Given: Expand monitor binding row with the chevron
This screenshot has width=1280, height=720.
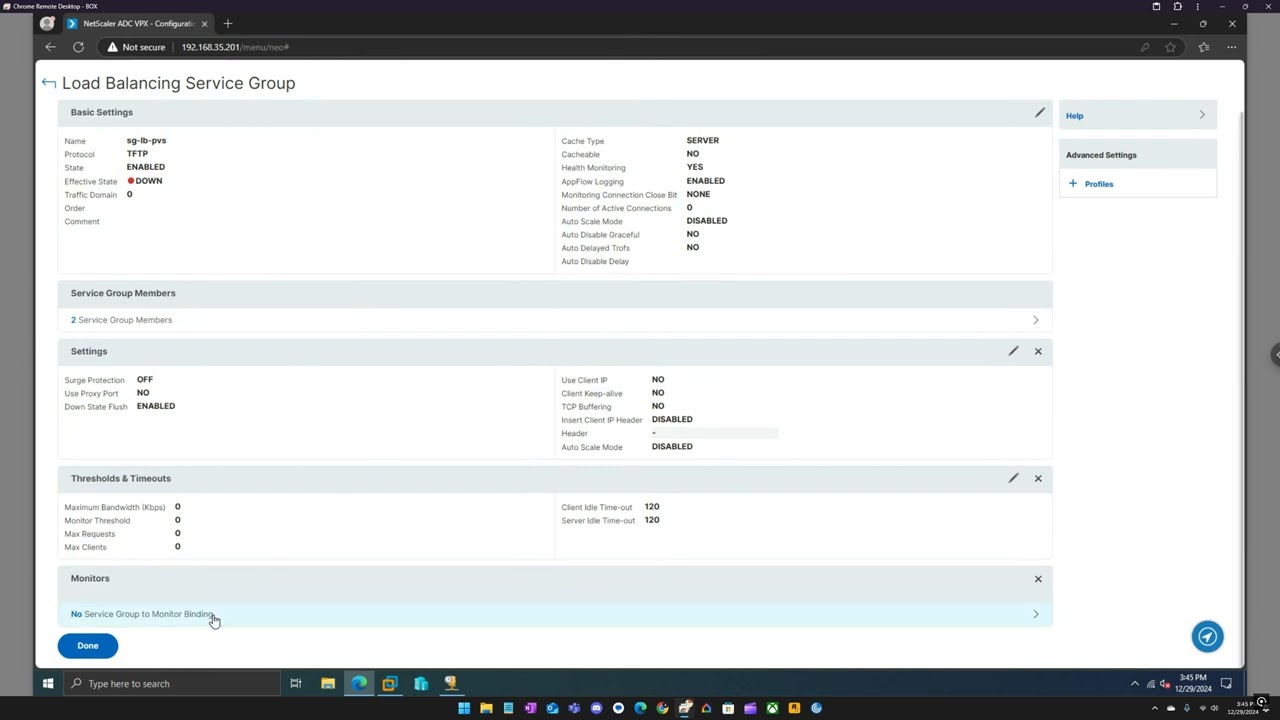Looking at the screenshot, I should tap(1036, 614).
